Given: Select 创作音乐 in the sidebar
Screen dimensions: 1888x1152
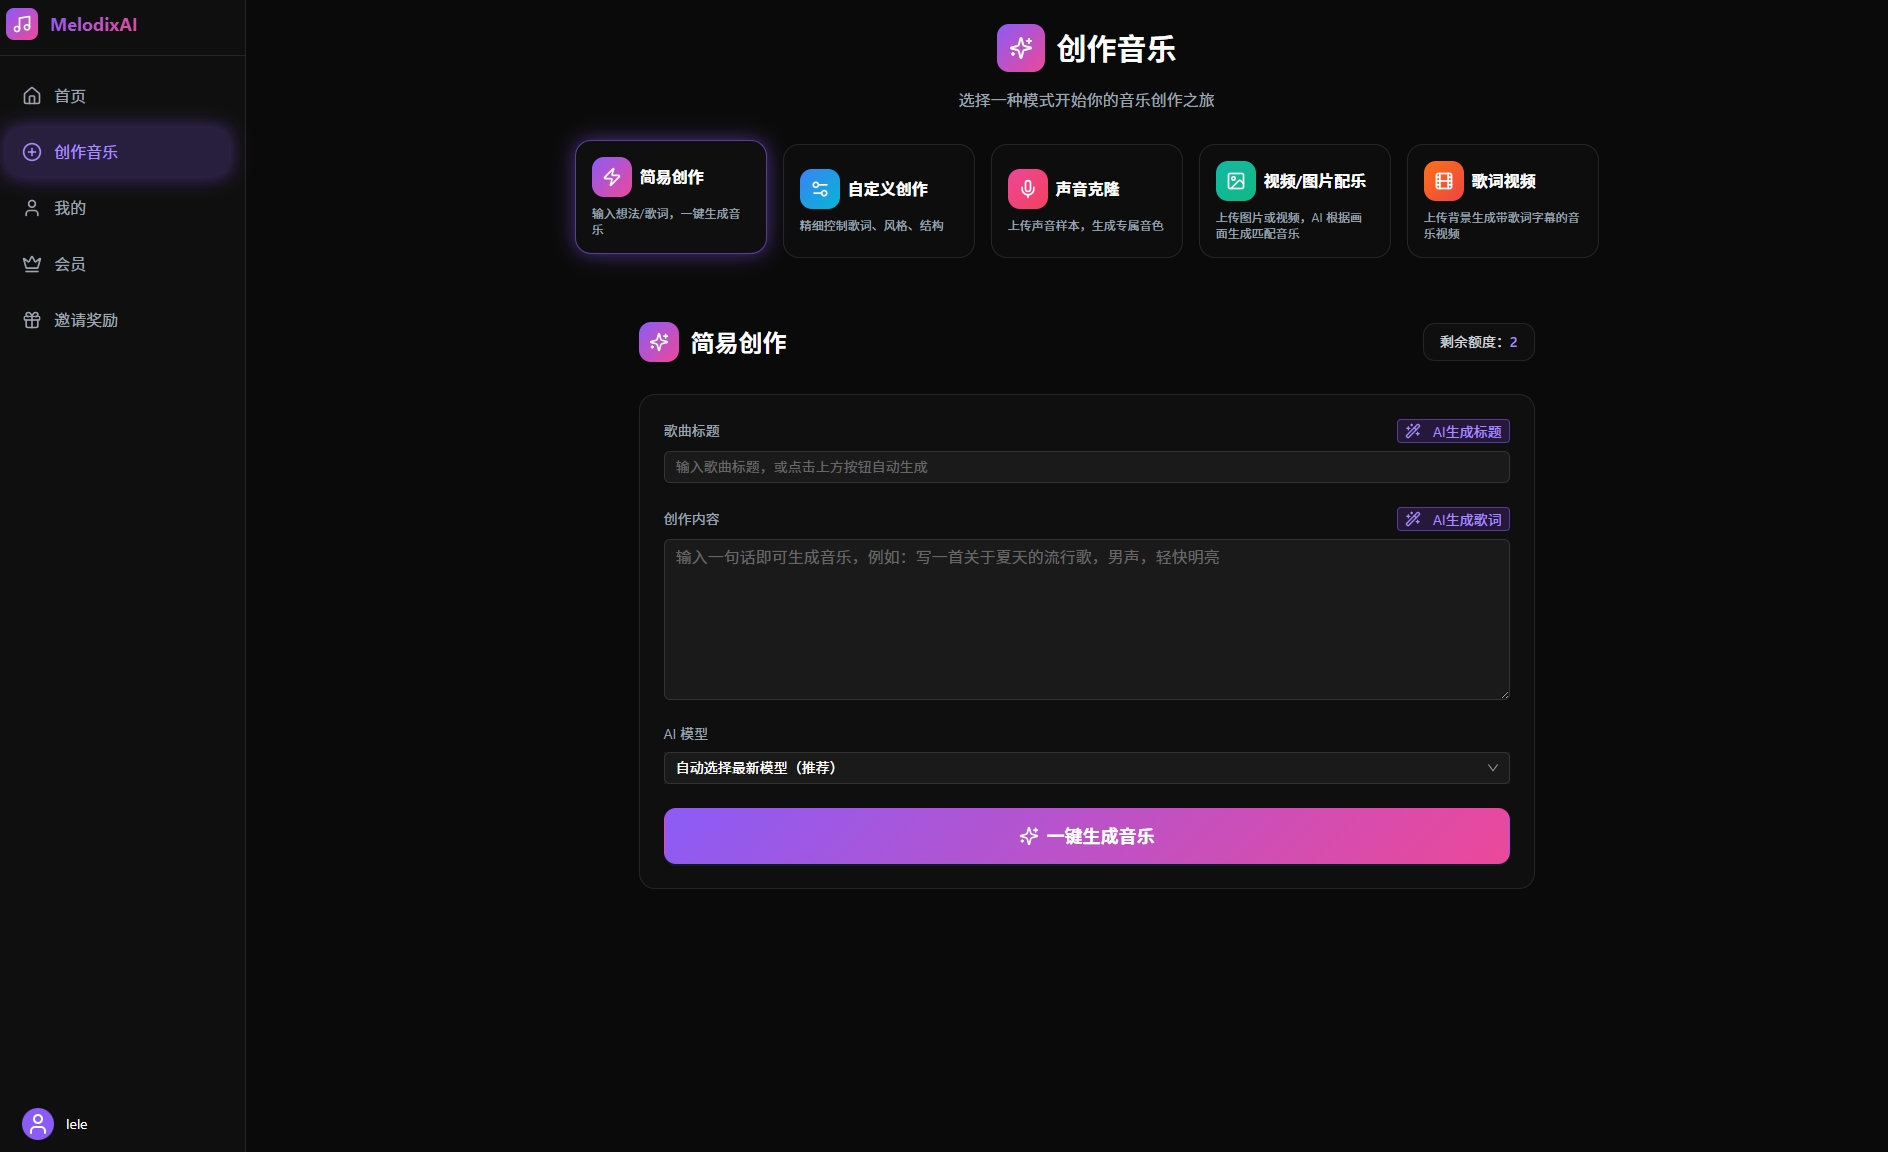Looking at the screenshot, I should (x=118, y=152).
